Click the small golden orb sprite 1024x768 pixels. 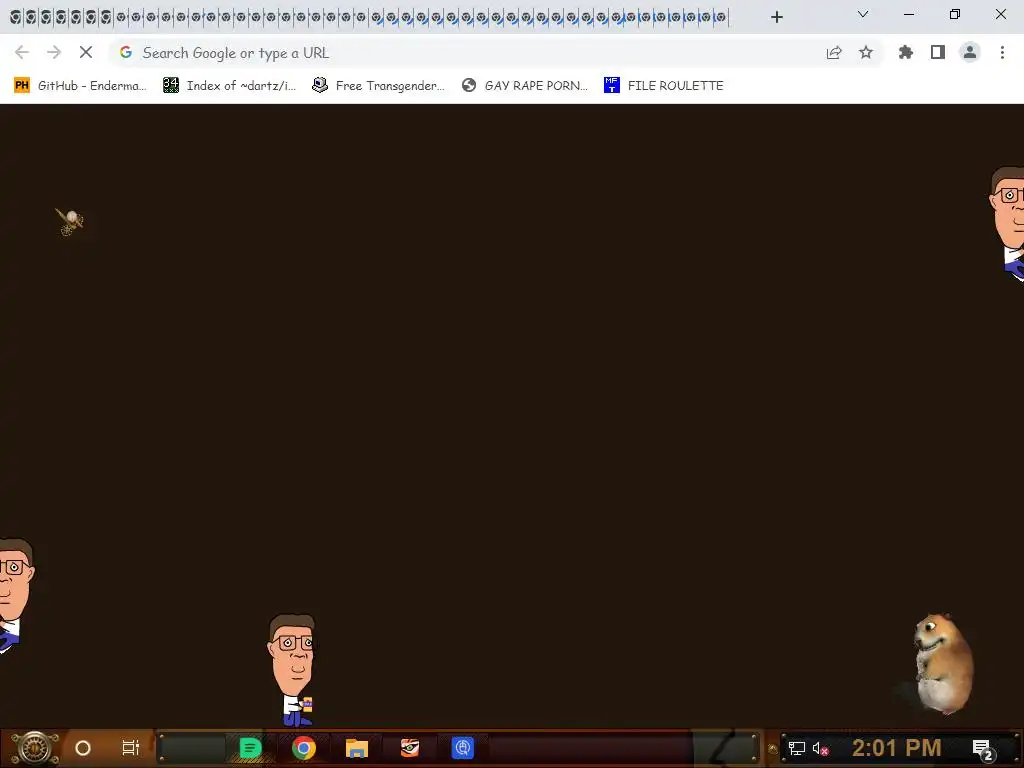point(69,221)
